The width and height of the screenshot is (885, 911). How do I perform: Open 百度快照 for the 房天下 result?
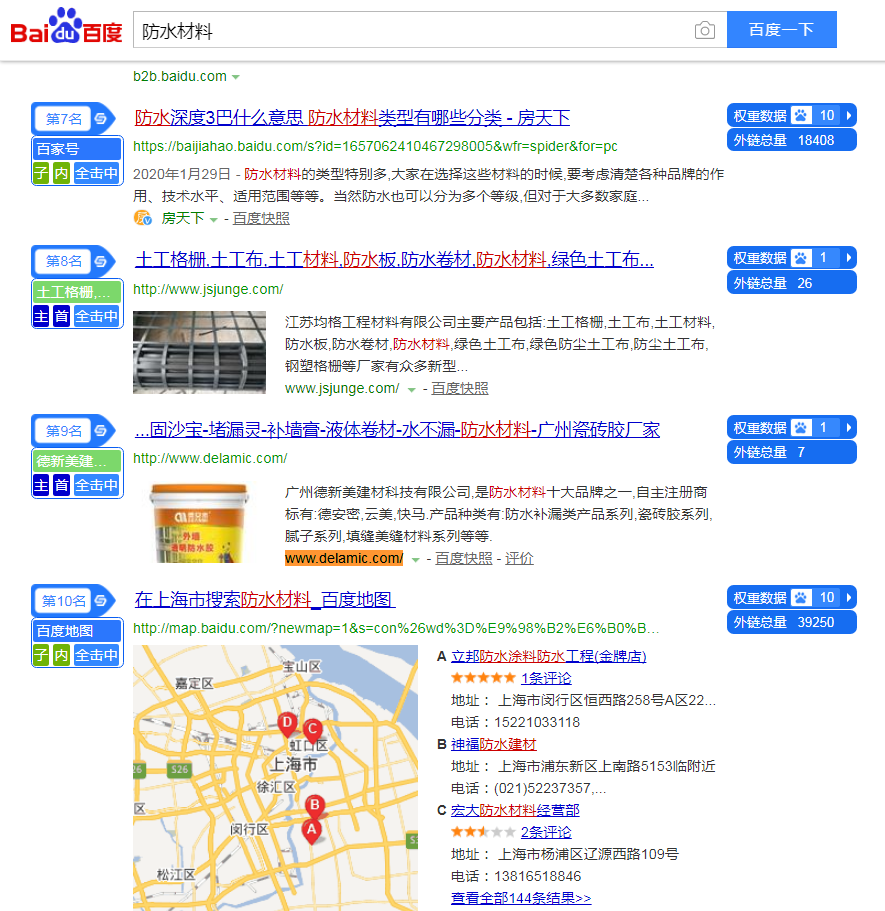tap(261, 218)
